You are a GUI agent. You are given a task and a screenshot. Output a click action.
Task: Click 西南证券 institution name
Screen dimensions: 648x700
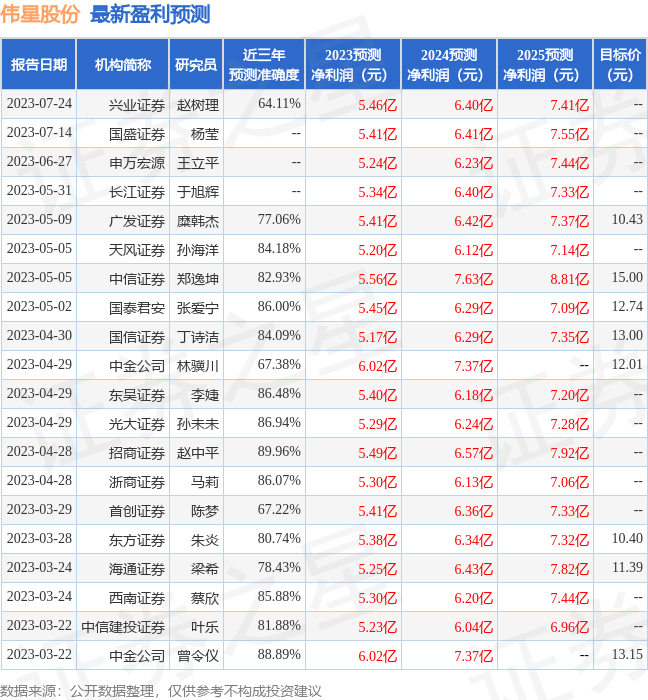137,599
